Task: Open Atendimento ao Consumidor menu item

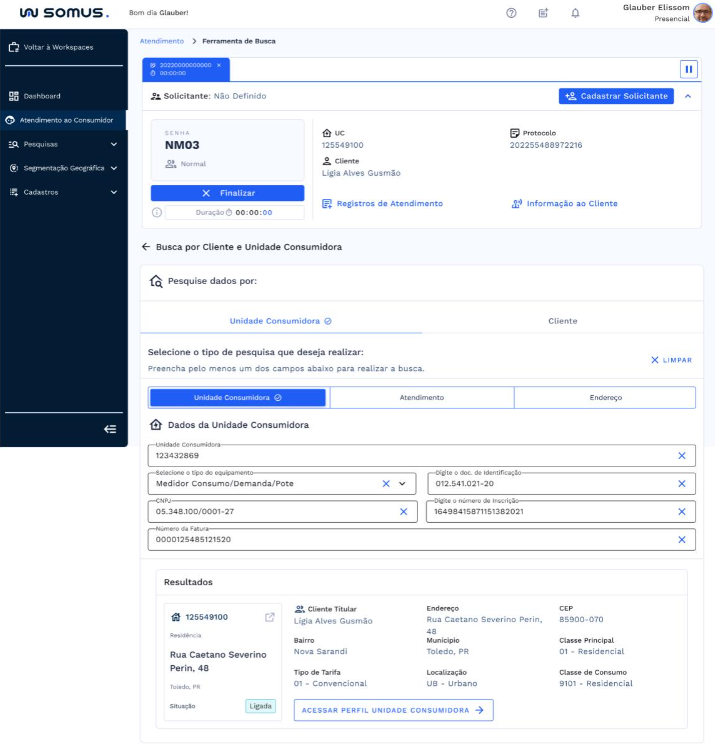Action: (66, 120)
